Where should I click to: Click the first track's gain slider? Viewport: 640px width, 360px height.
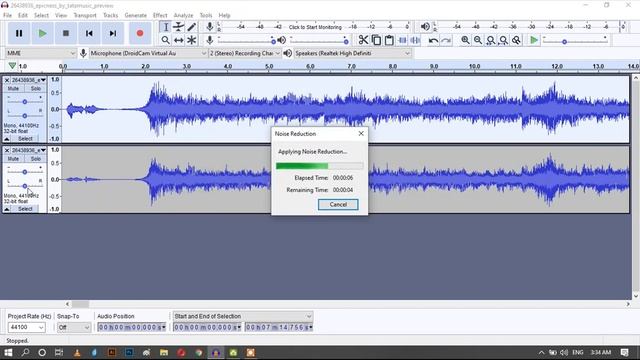point(24,101)
